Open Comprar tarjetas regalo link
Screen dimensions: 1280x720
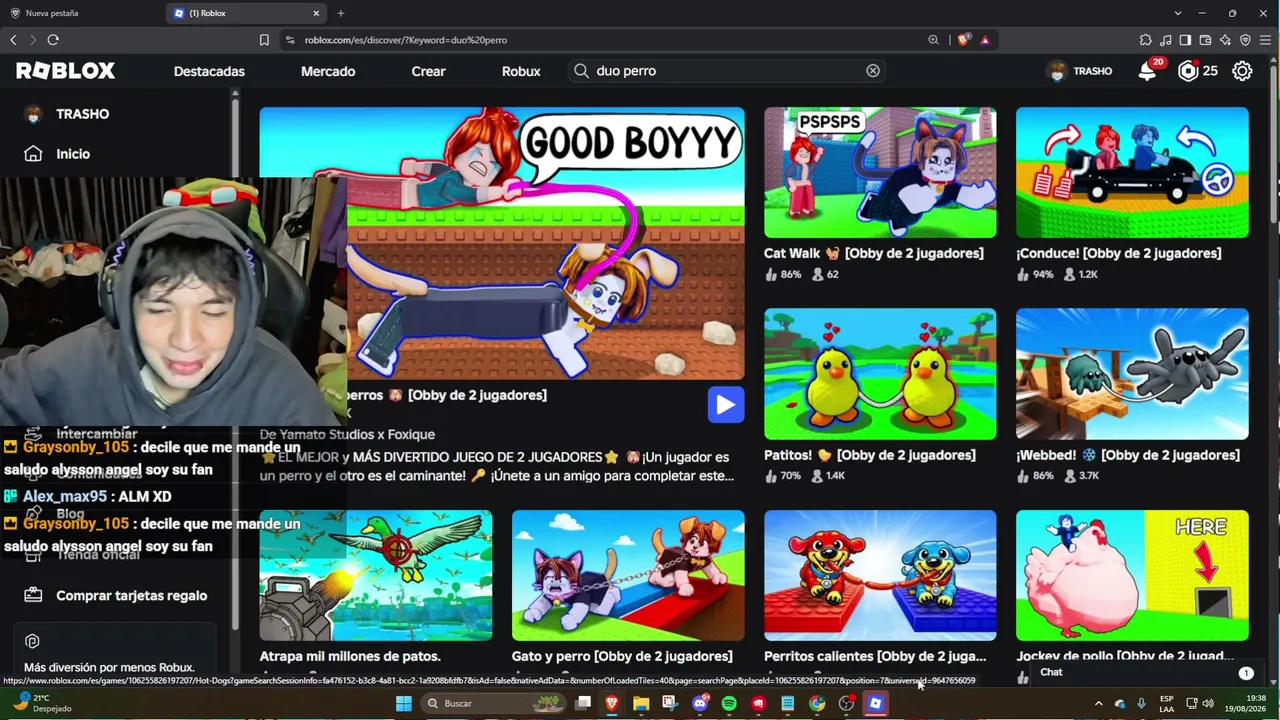click(132, 595)
